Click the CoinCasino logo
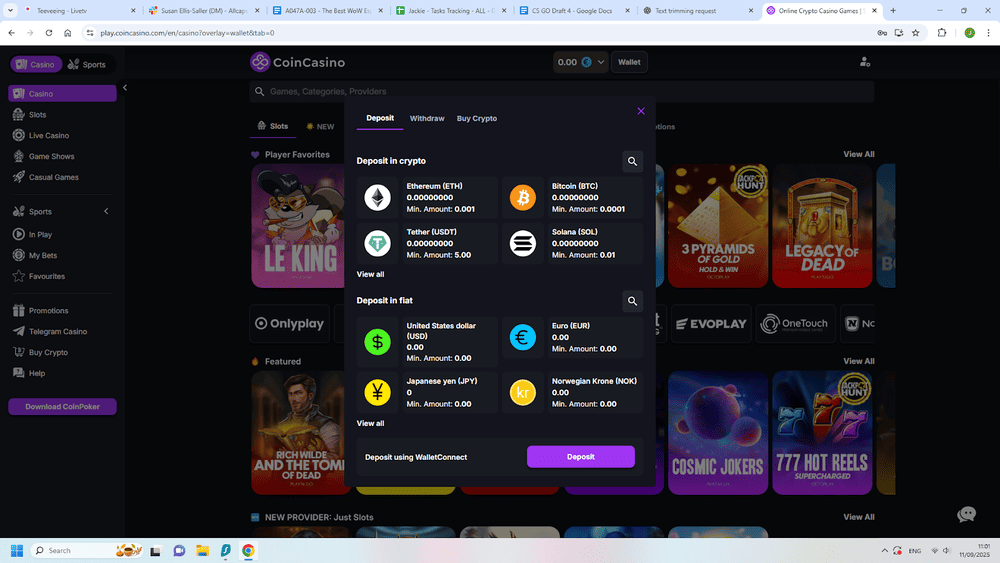1000x563 pixels. [297, 62]
